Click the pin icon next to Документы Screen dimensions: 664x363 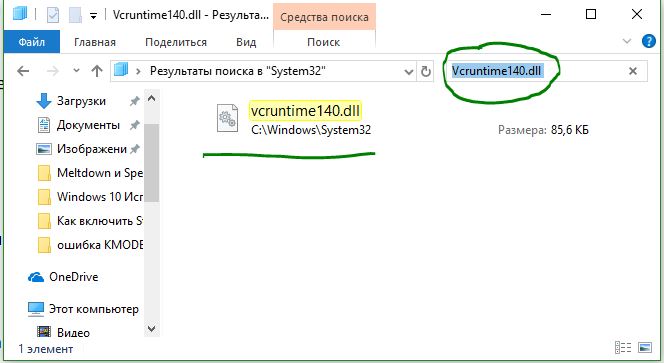[x=135, y=125]
